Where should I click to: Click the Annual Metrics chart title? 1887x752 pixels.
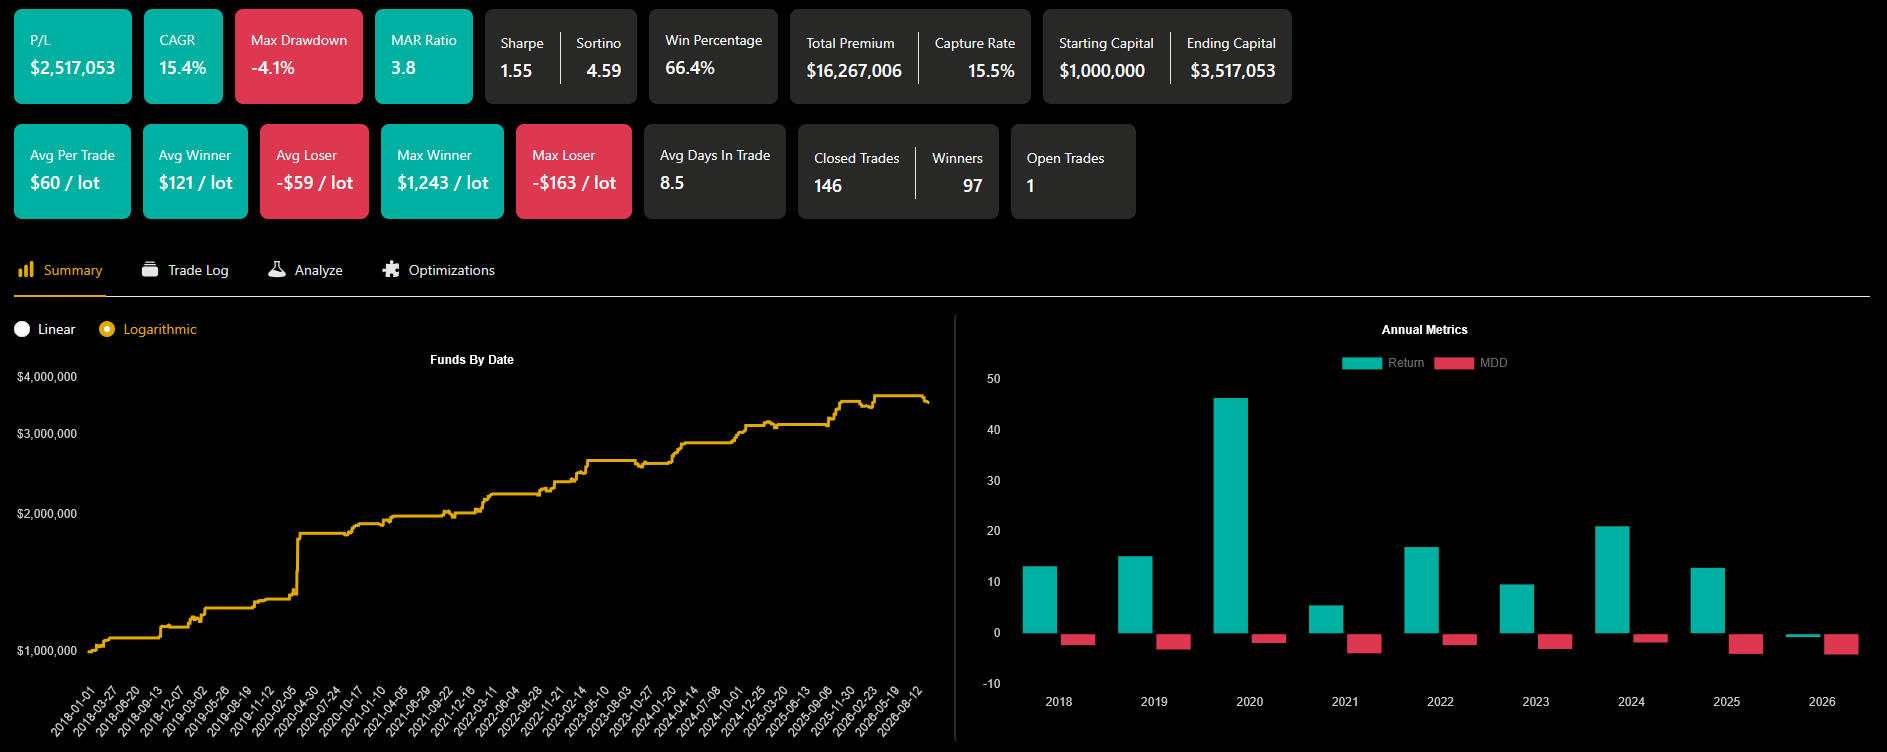pyautogui.click(x=1425, y=330)
